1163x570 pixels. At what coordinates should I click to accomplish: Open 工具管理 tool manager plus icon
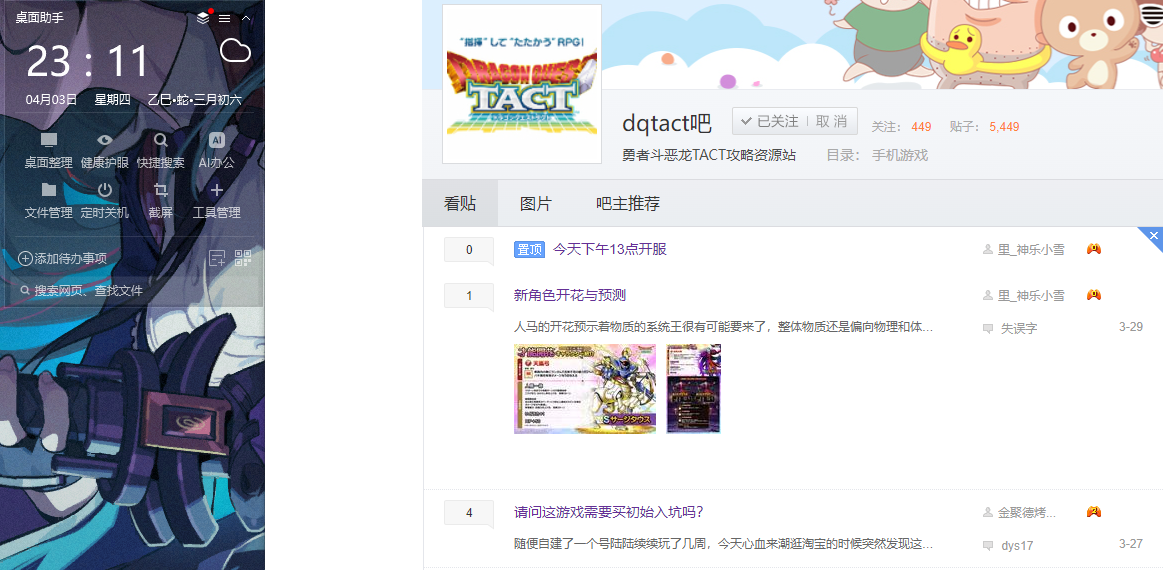(217, 201)
